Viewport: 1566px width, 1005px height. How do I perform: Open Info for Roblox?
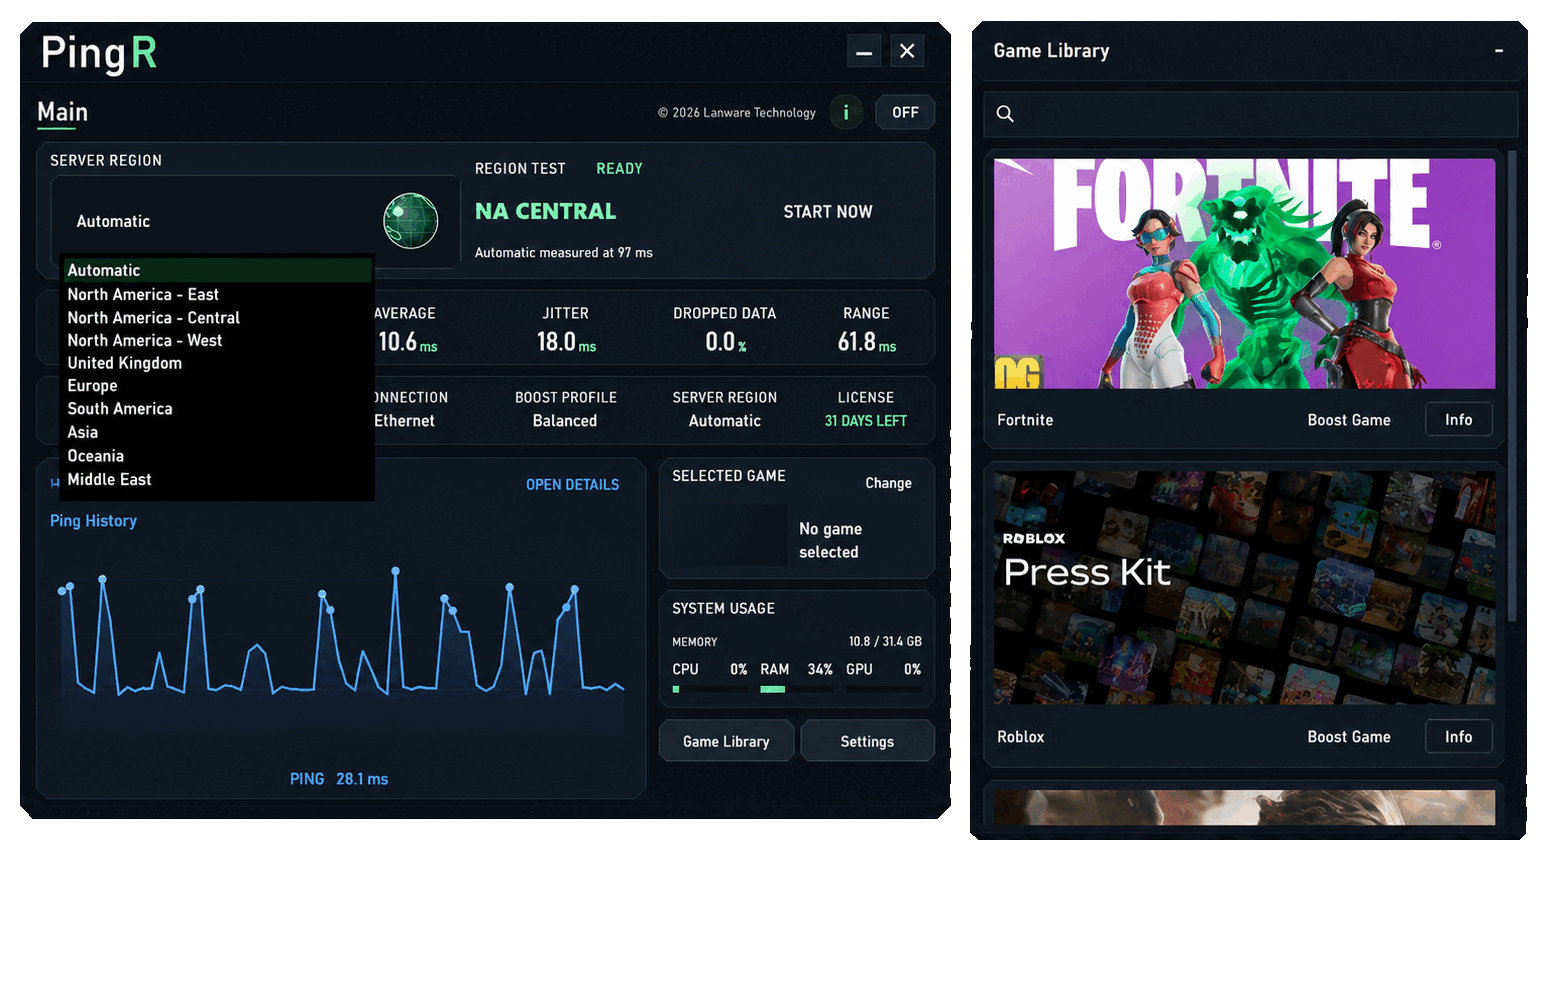1458,737
